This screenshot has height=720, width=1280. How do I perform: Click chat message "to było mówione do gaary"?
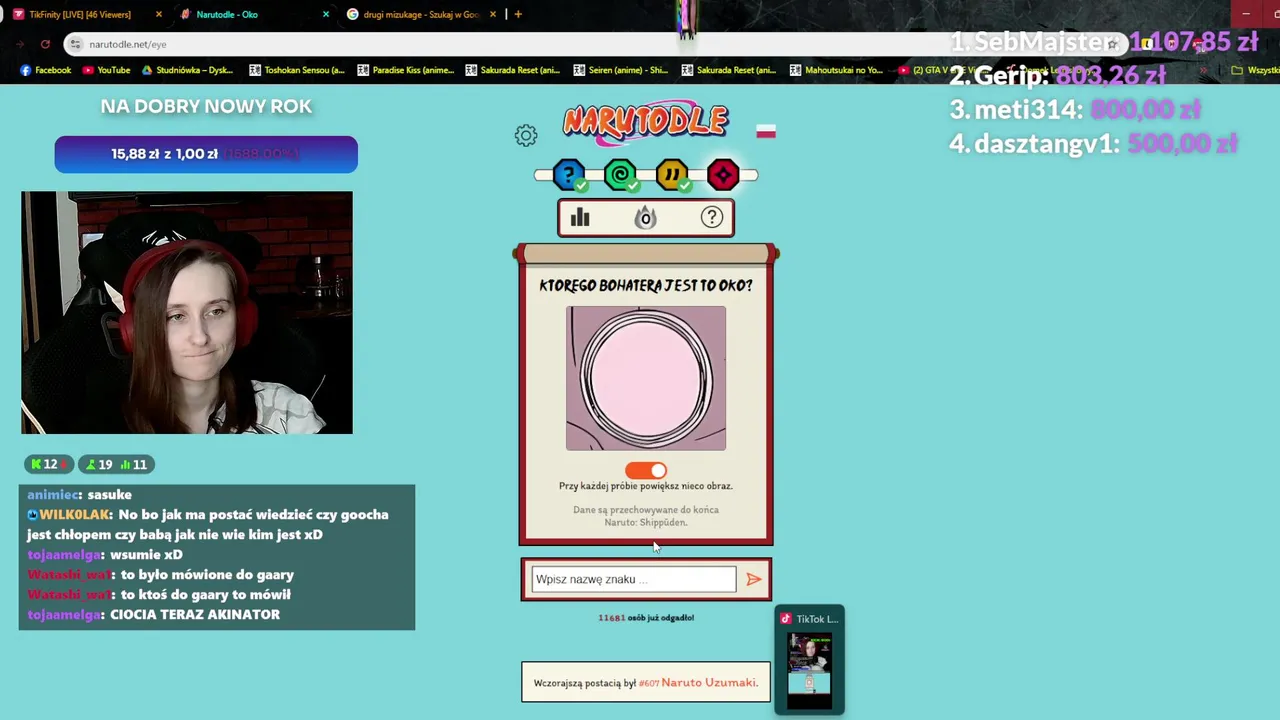207,574
